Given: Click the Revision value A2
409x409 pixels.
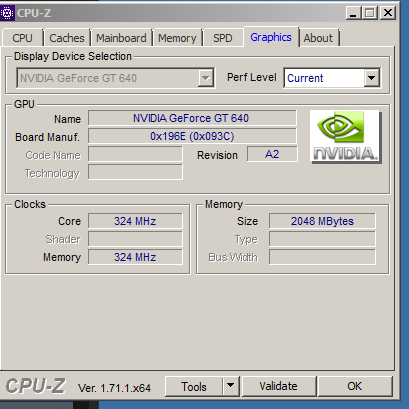Looking at the screenshot, I should click(272, 154).
